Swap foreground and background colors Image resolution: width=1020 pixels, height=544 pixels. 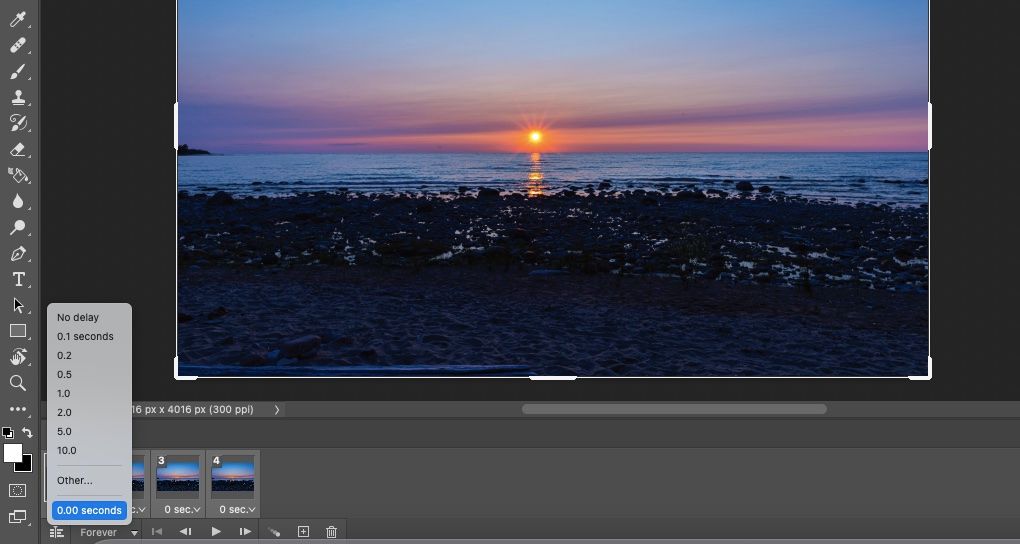pyautogui.click(x=28, y=433)
